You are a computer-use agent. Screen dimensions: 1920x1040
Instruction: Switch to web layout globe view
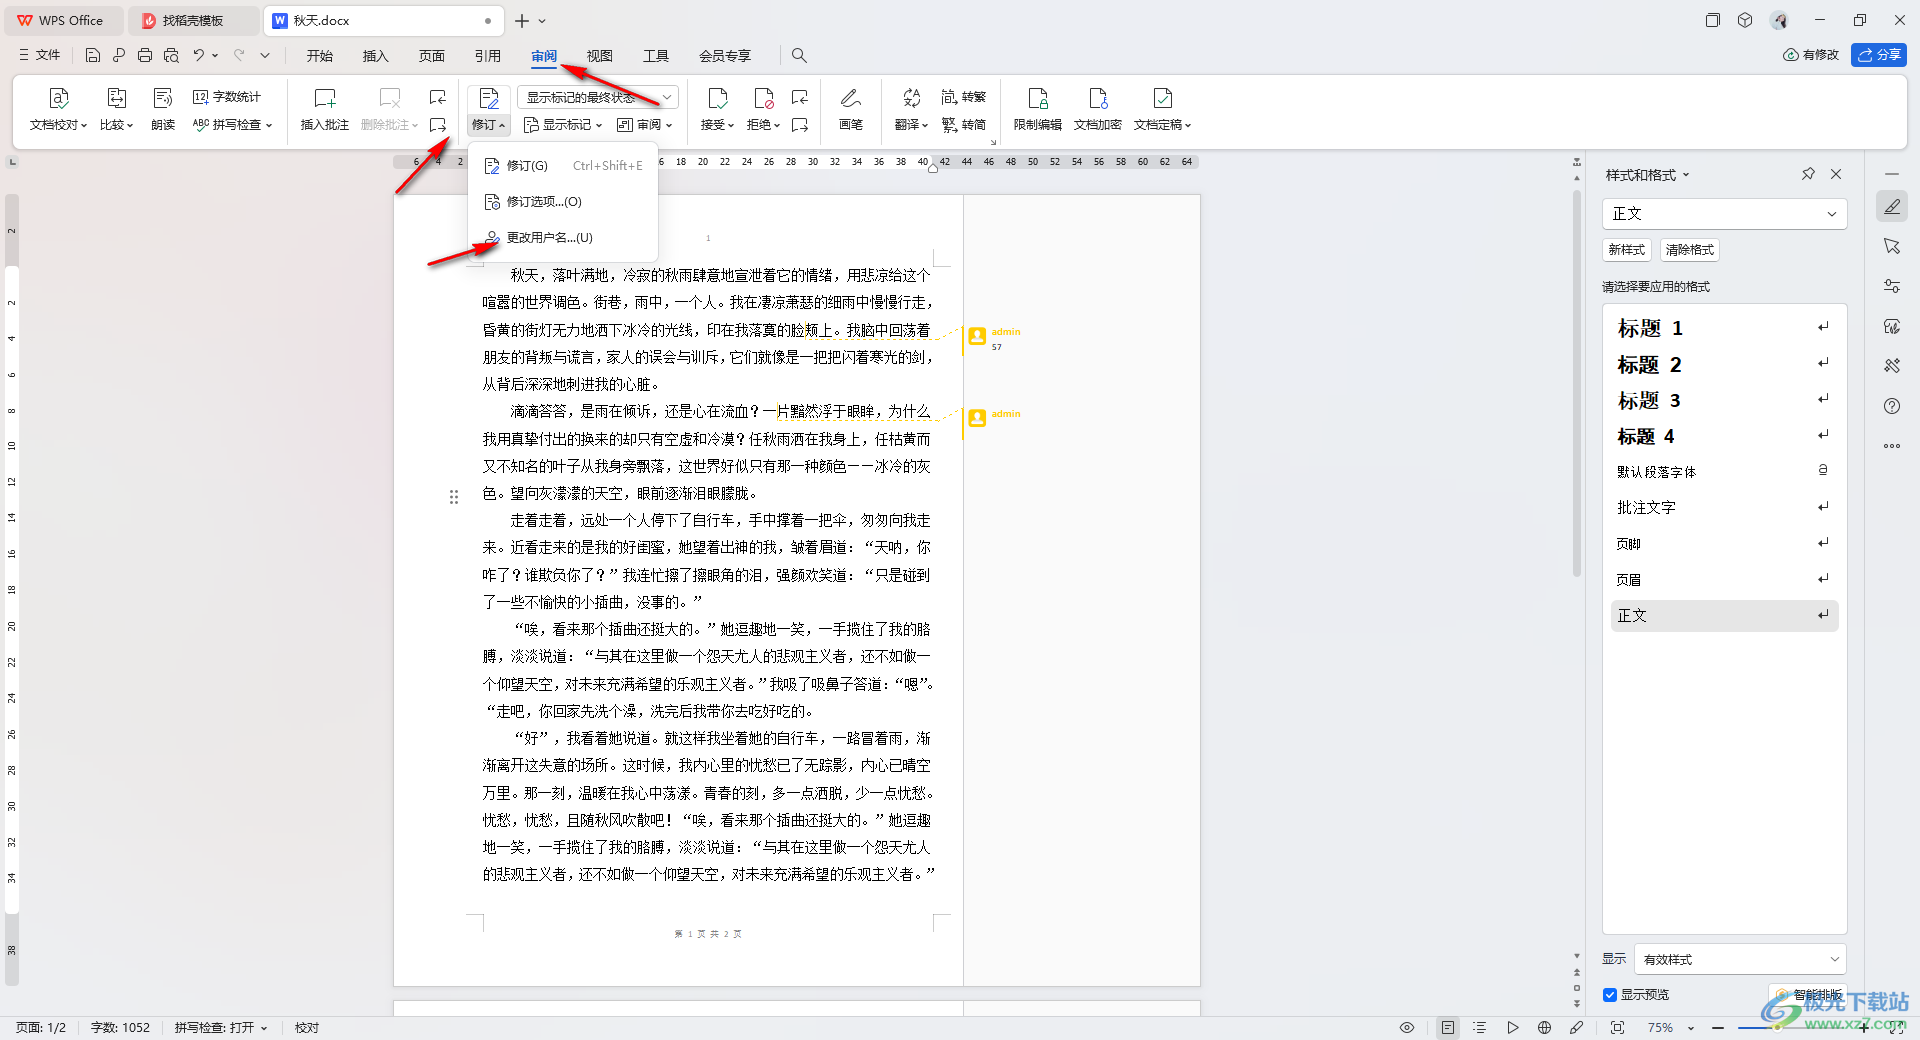click(1544, 1028)
